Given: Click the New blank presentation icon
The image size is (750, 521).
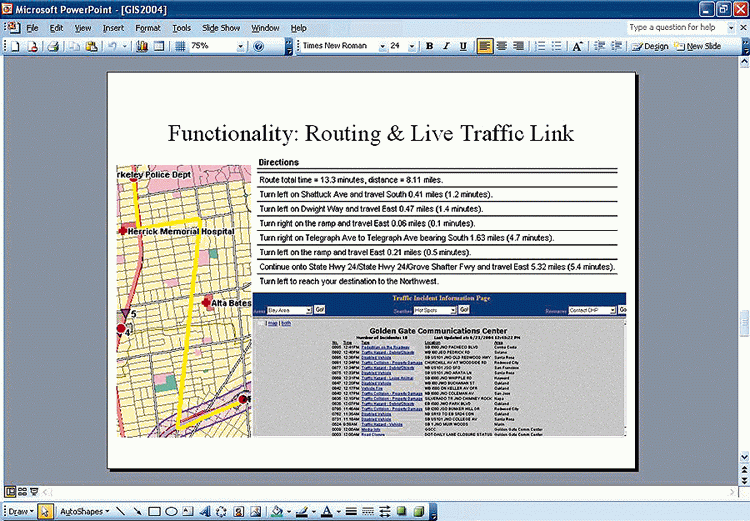Looking at the screenshot, I should tap(15, 46).
